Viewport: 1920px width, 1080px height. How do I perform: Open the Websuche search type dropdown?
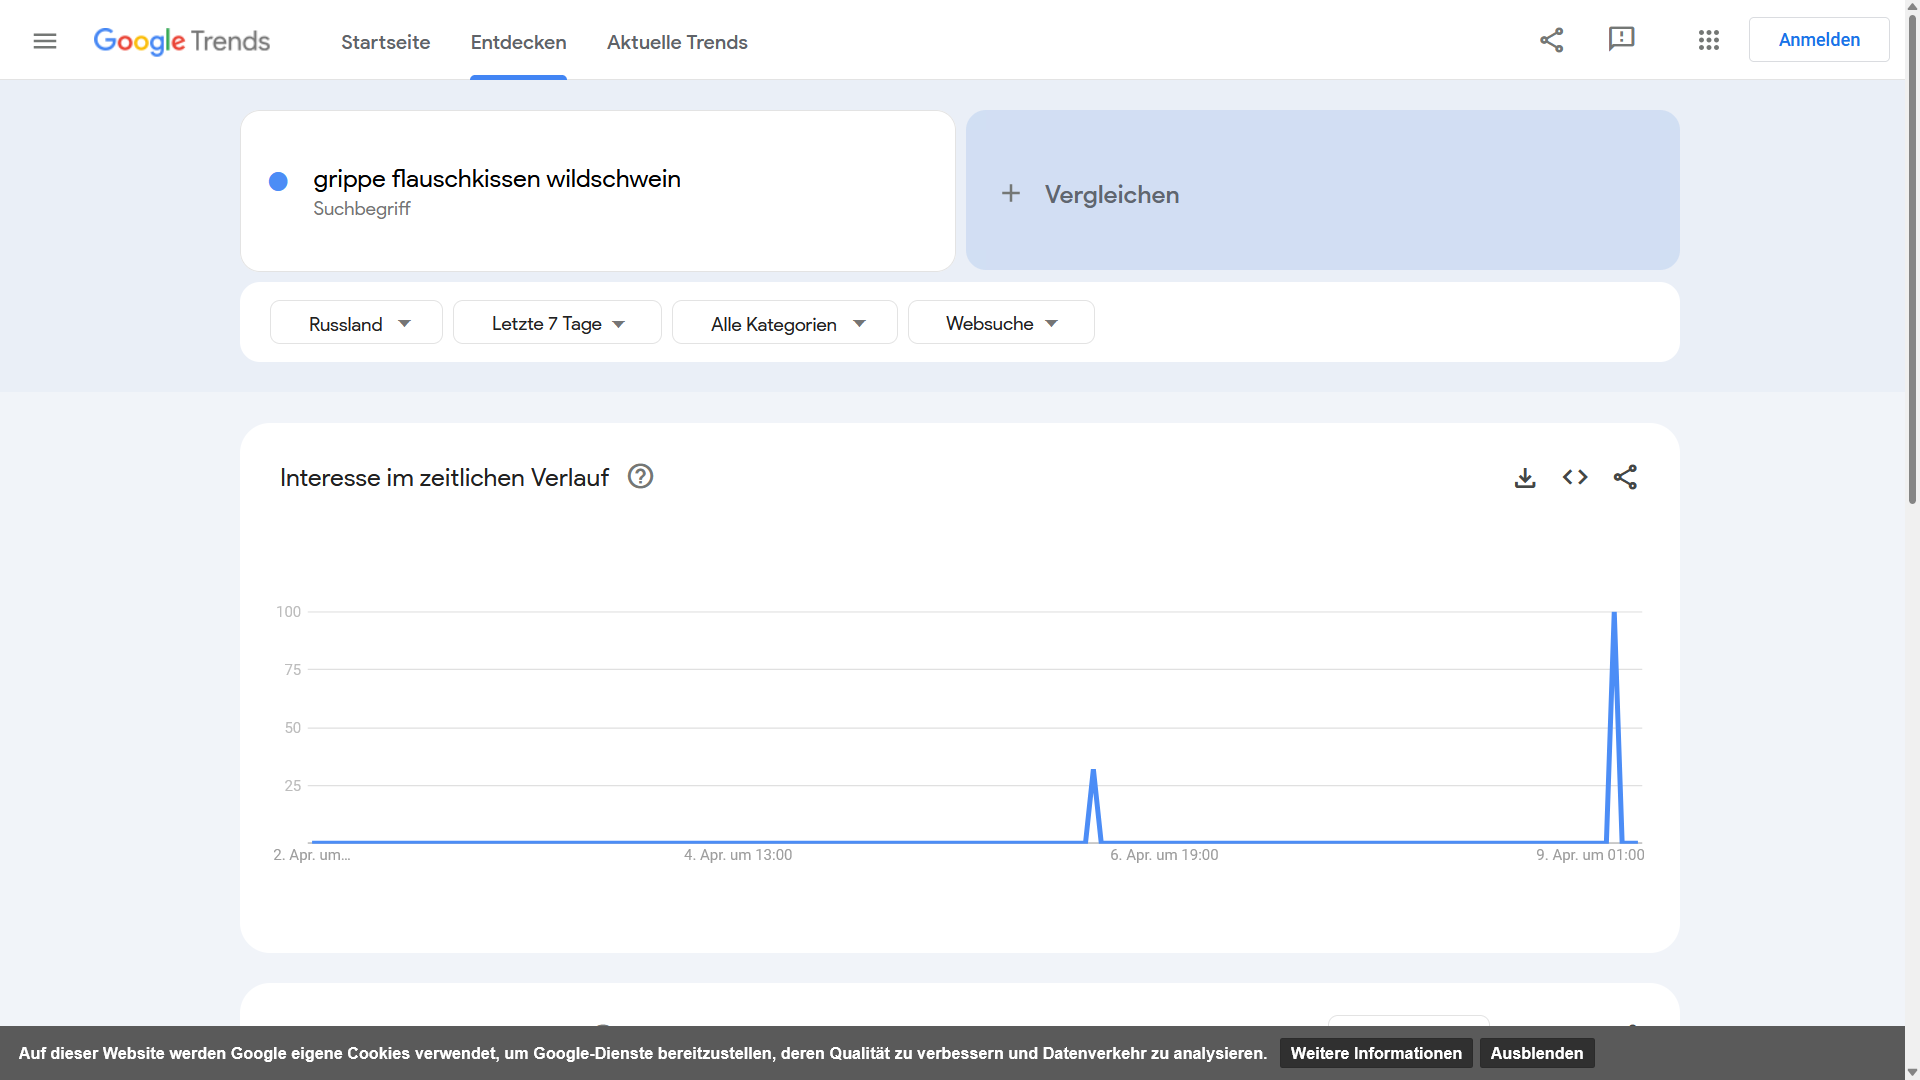1001,323
